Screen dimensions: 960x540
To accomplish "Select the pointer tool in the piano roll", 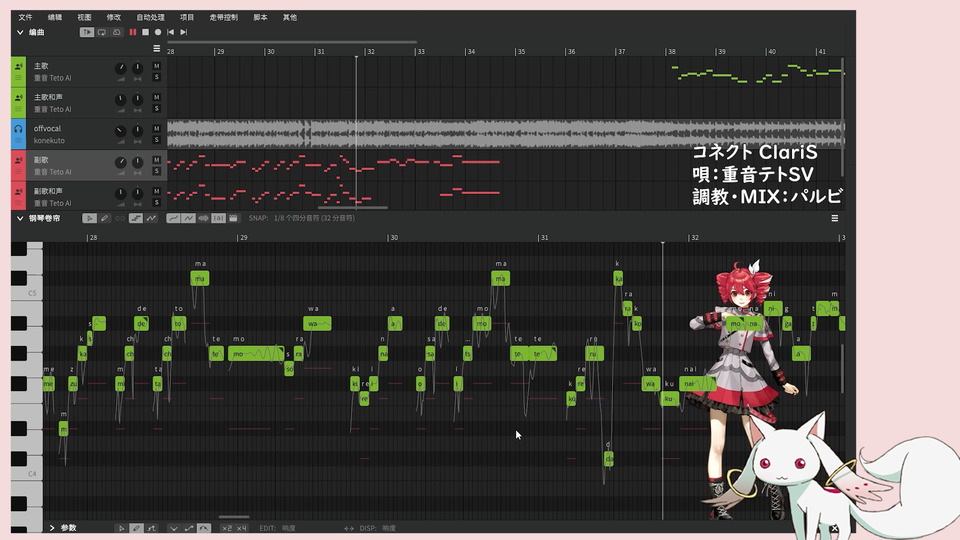I will (89, 218).
